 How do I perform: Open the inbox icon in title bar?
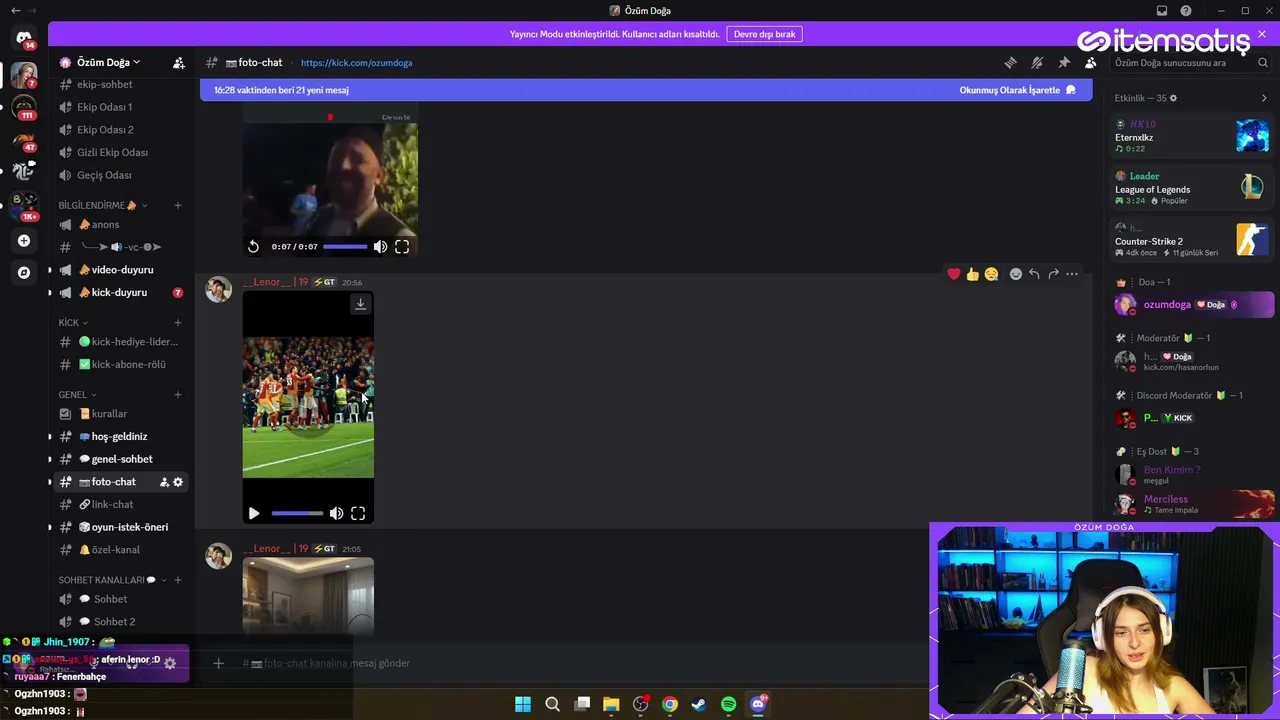pos(1162,11)
